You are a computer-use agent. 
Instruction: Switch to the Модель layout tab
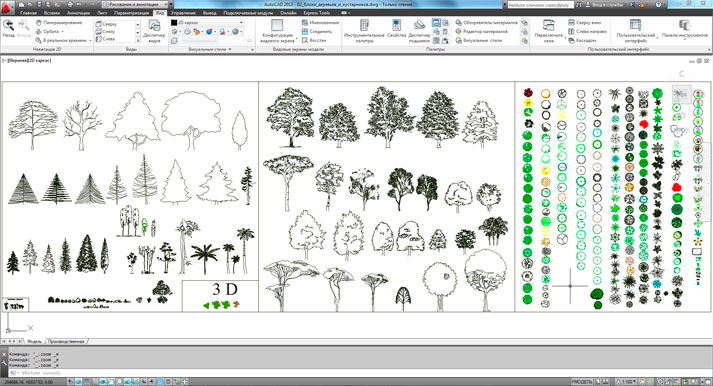tap(34, 341)
